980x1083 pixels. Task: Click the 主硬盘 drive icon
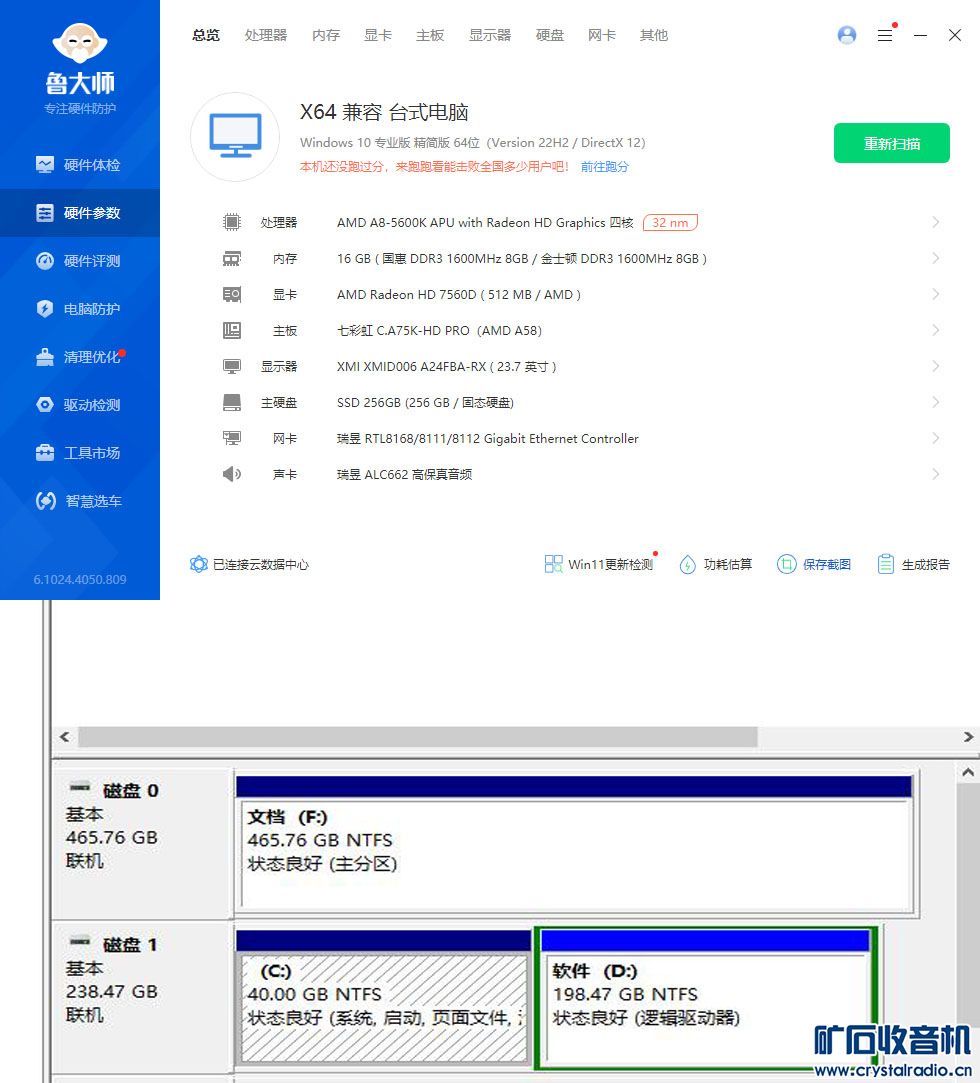pyautogui.click(x=231, y=403)
